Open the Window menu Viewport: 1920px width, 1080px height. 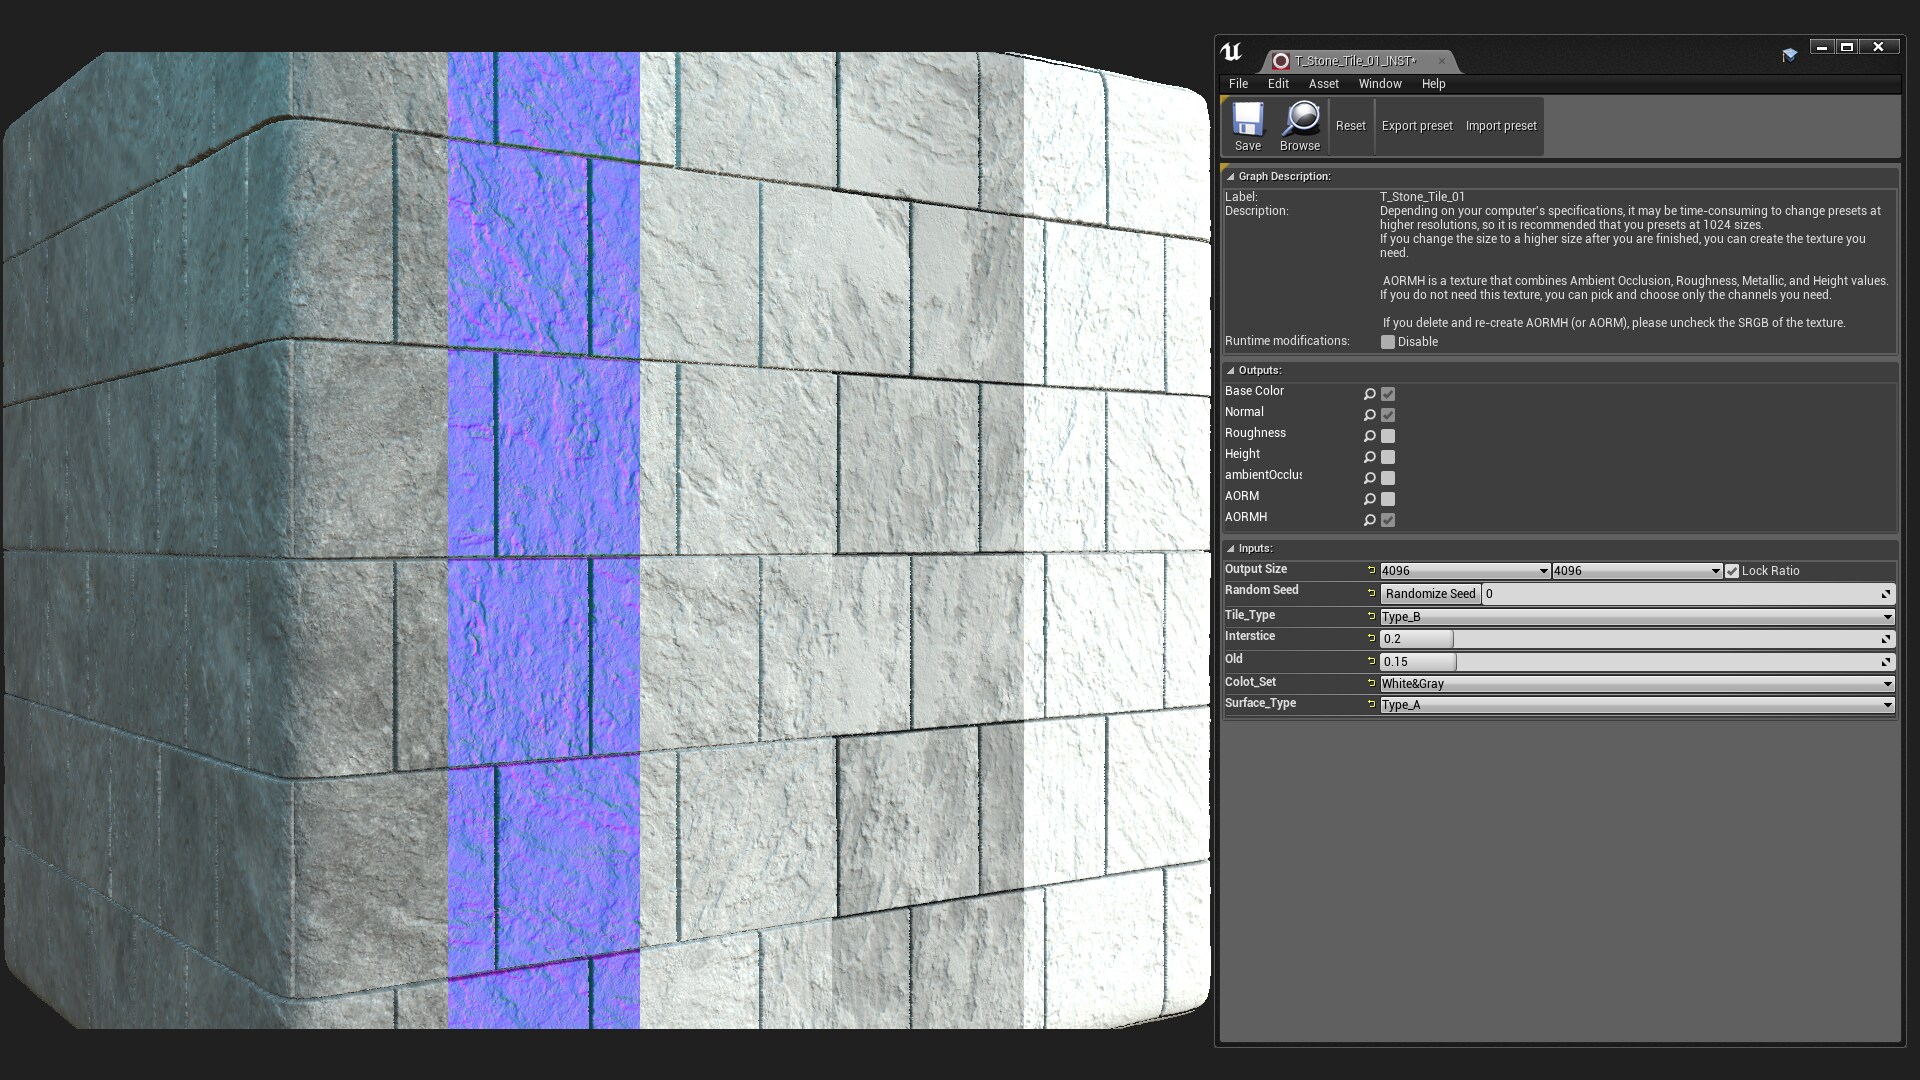[1379, 84]
